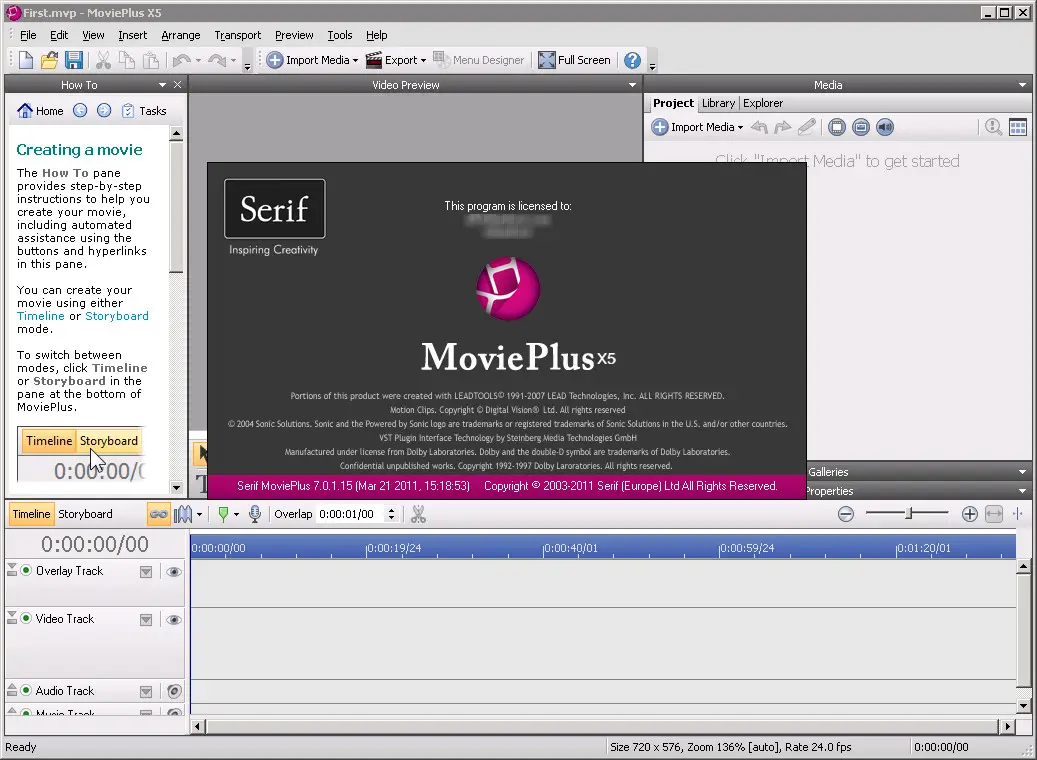Fit the timeline to the window width
The width and height of the screenshot is (1037, 760).
(994, 514)
